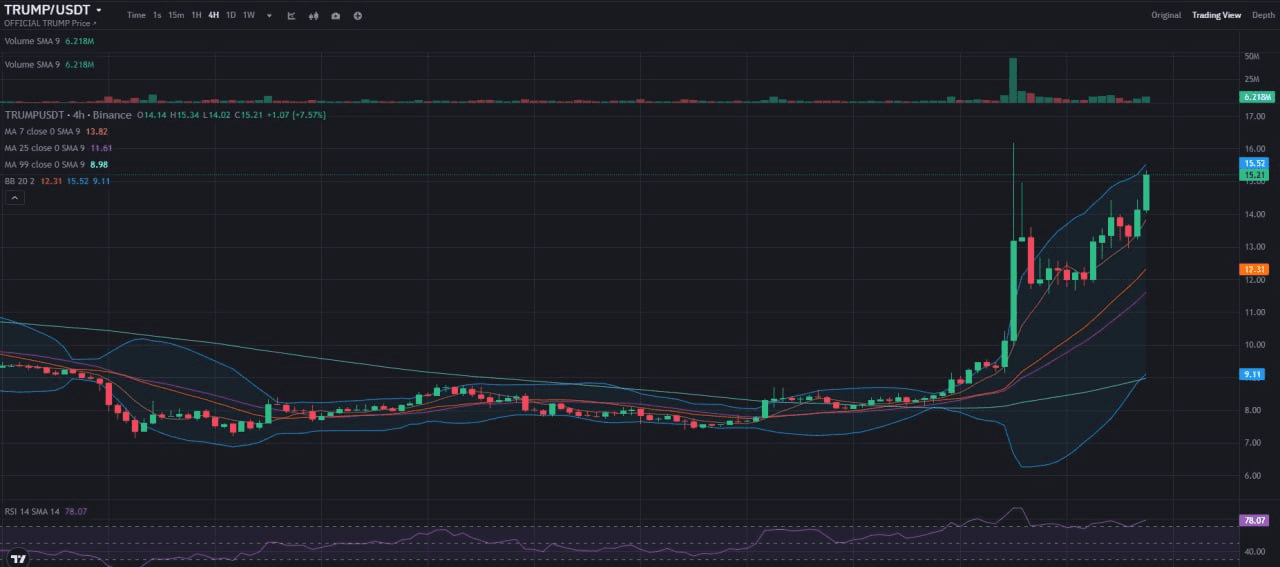Click the green 15.21 current price label
Image resolution: width=1280 pixels, height=567 pixels.
[x=1255, y=175]
